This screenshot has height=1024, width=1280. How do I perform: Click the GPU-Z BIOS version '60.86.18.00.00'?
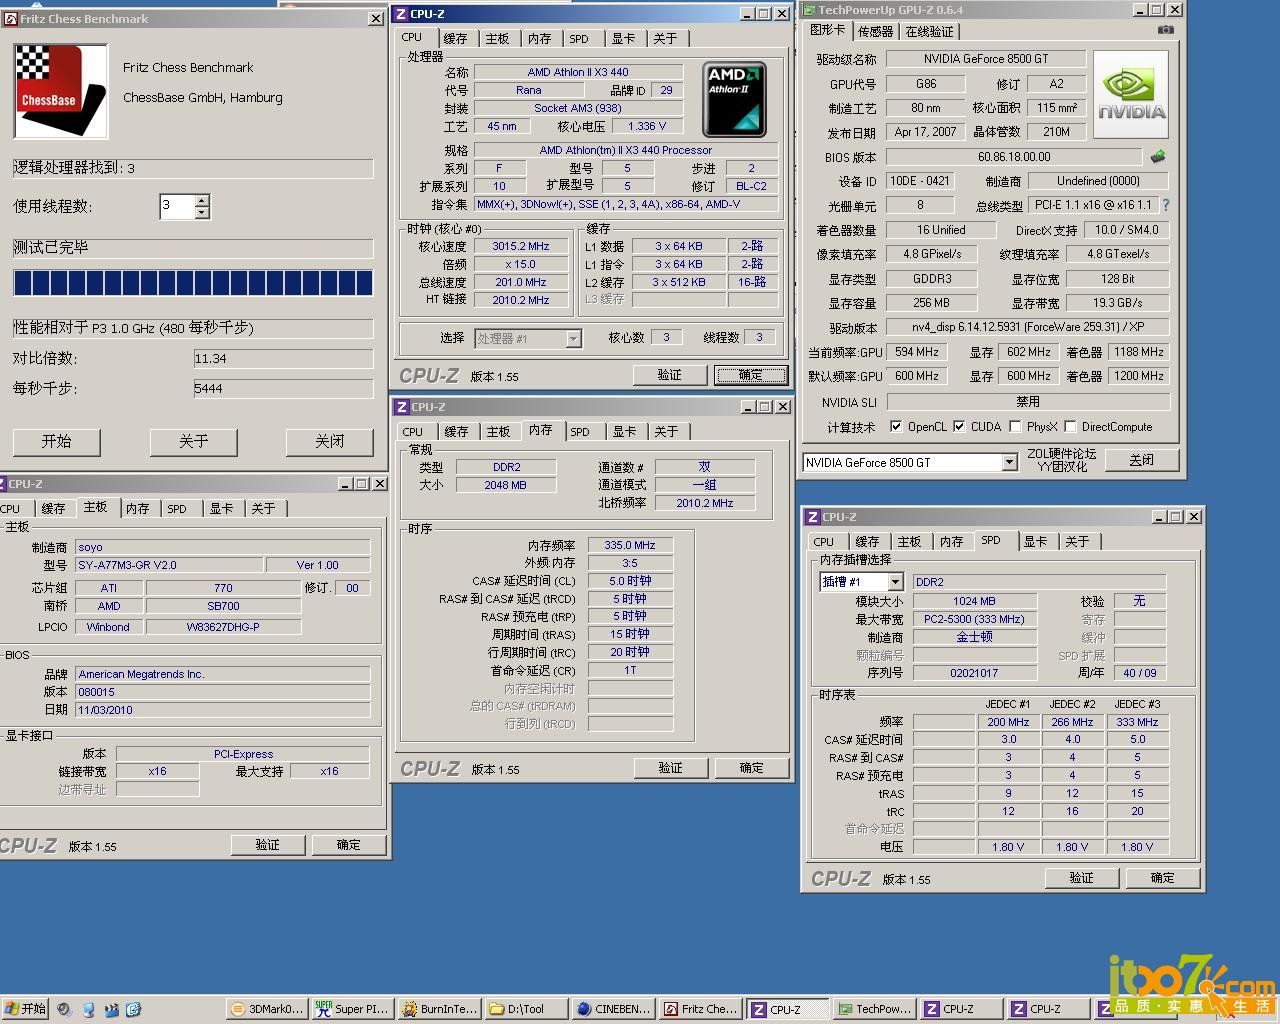click(1014, 157)
